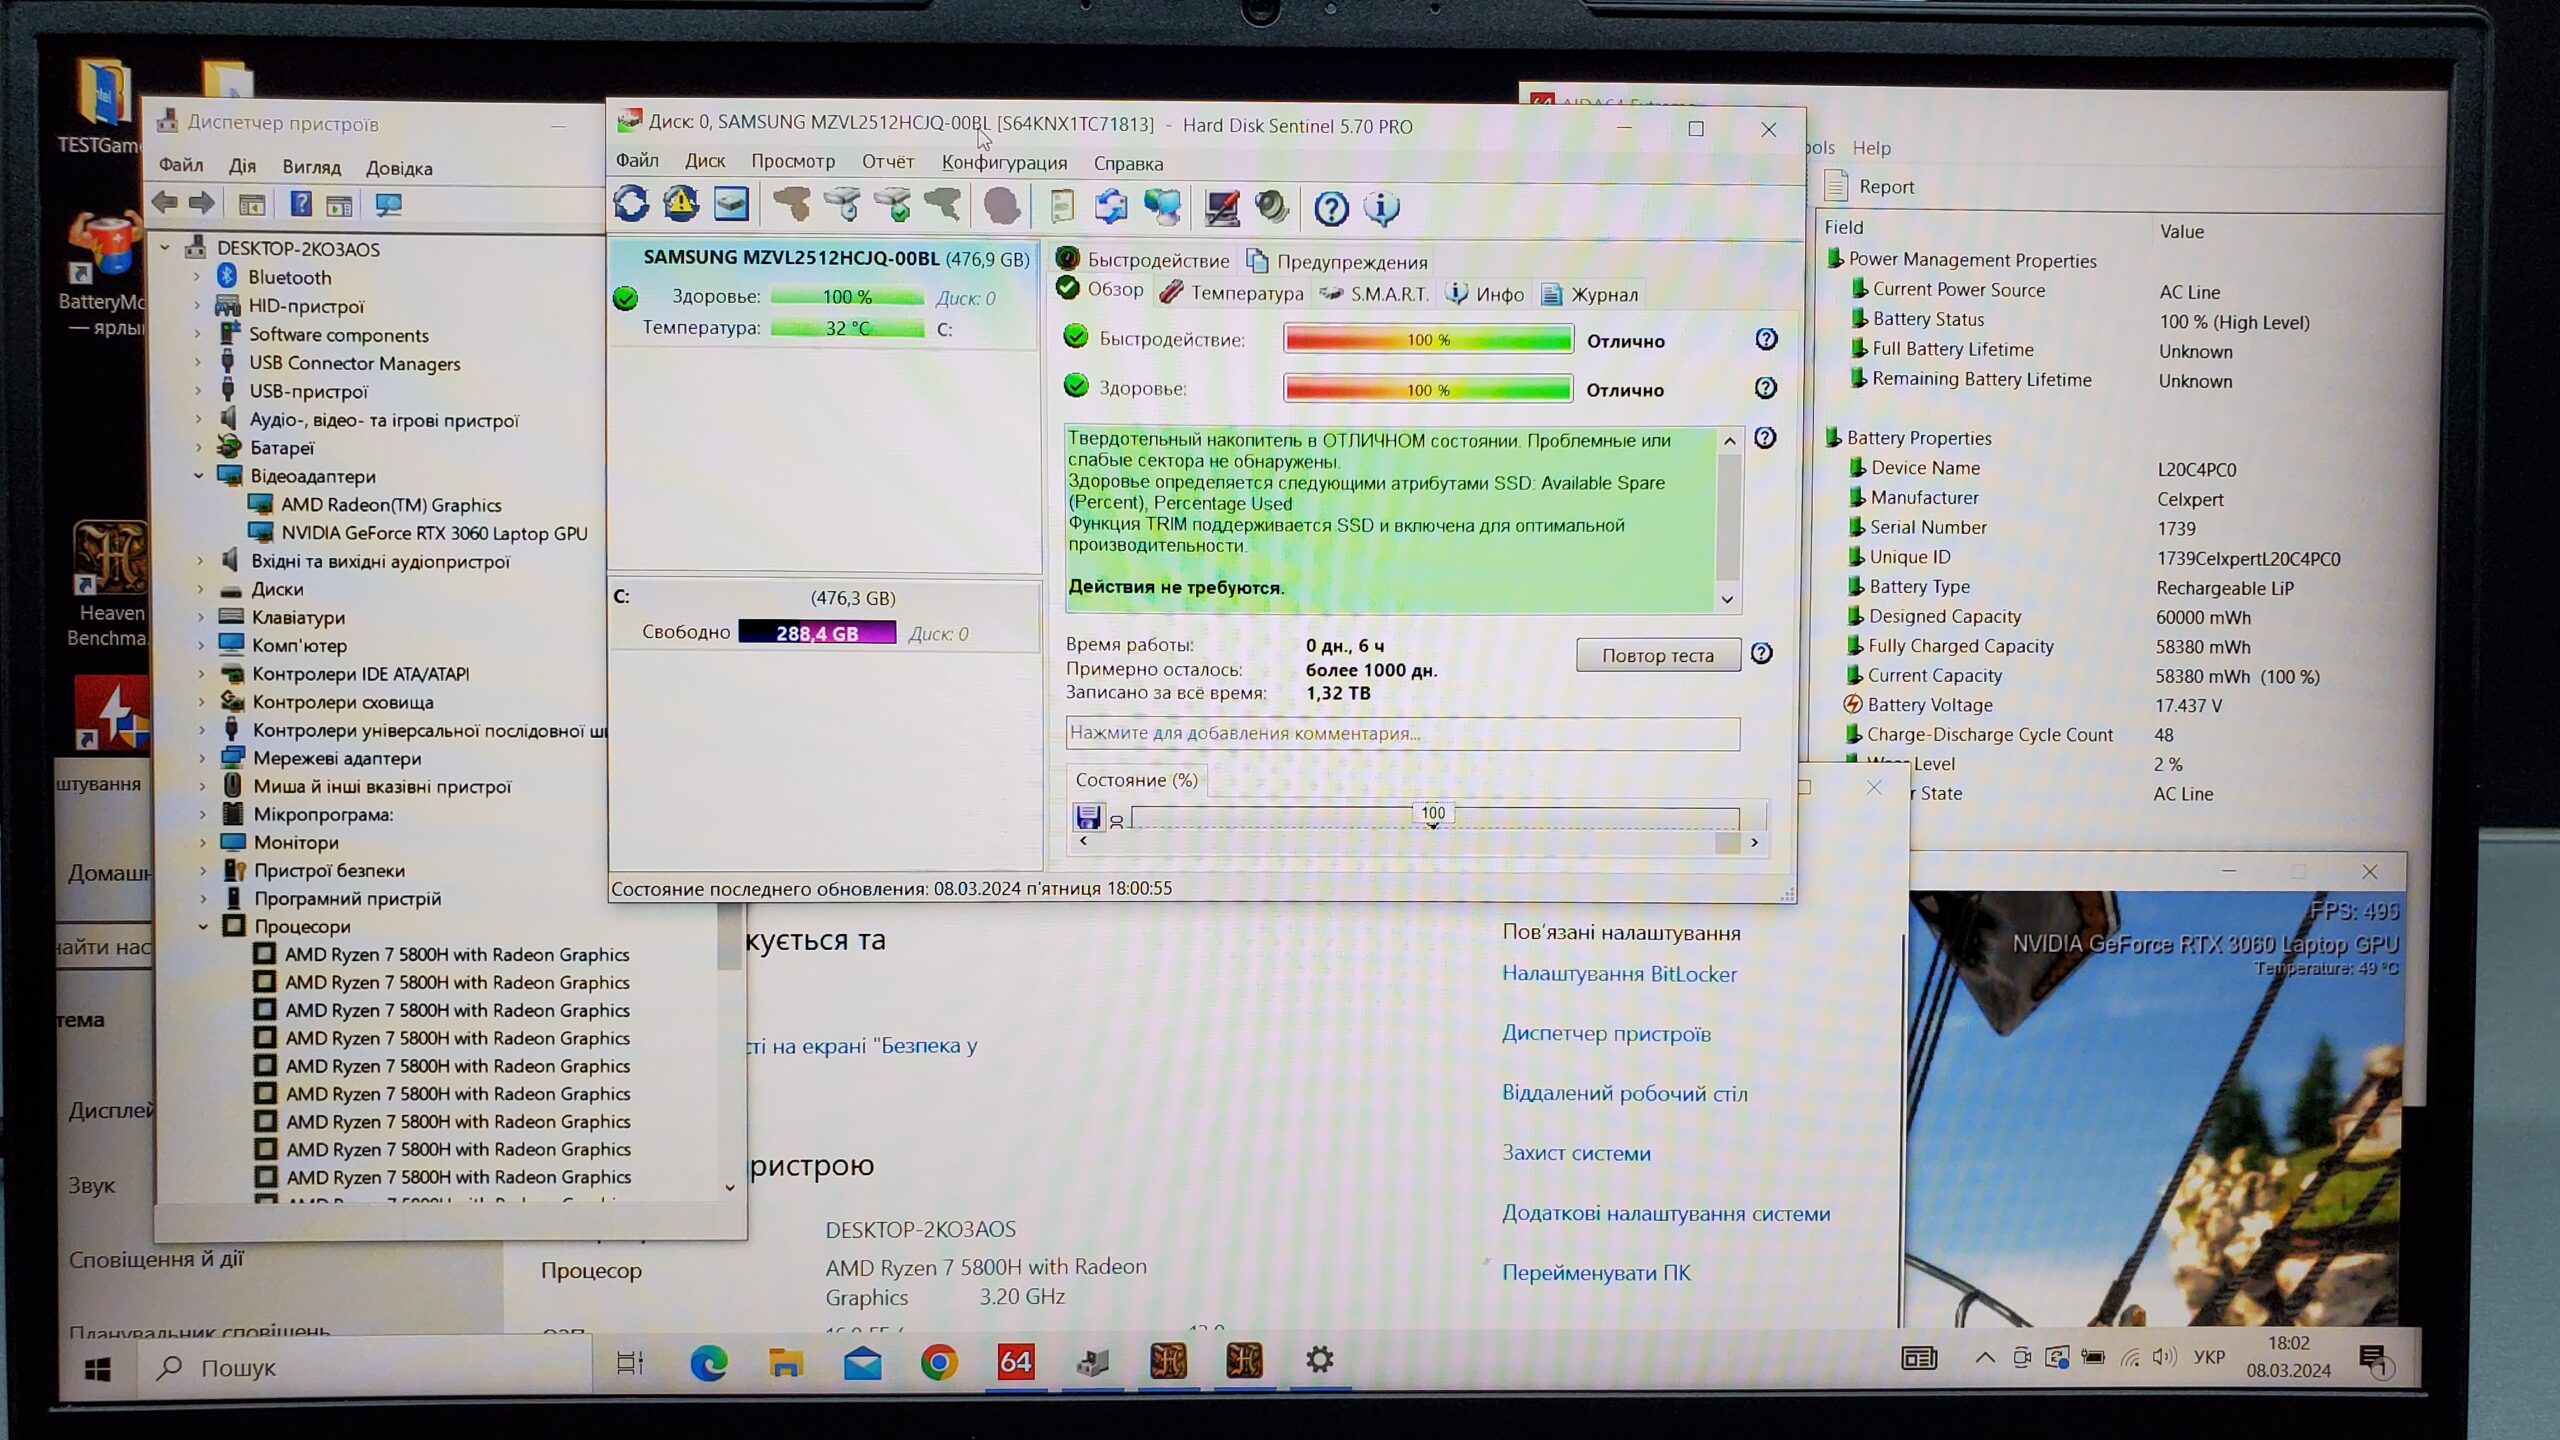Click the yellow warning alert toolbar icon
Viewport: 2560px width, 1440px height.
[681, 205]
